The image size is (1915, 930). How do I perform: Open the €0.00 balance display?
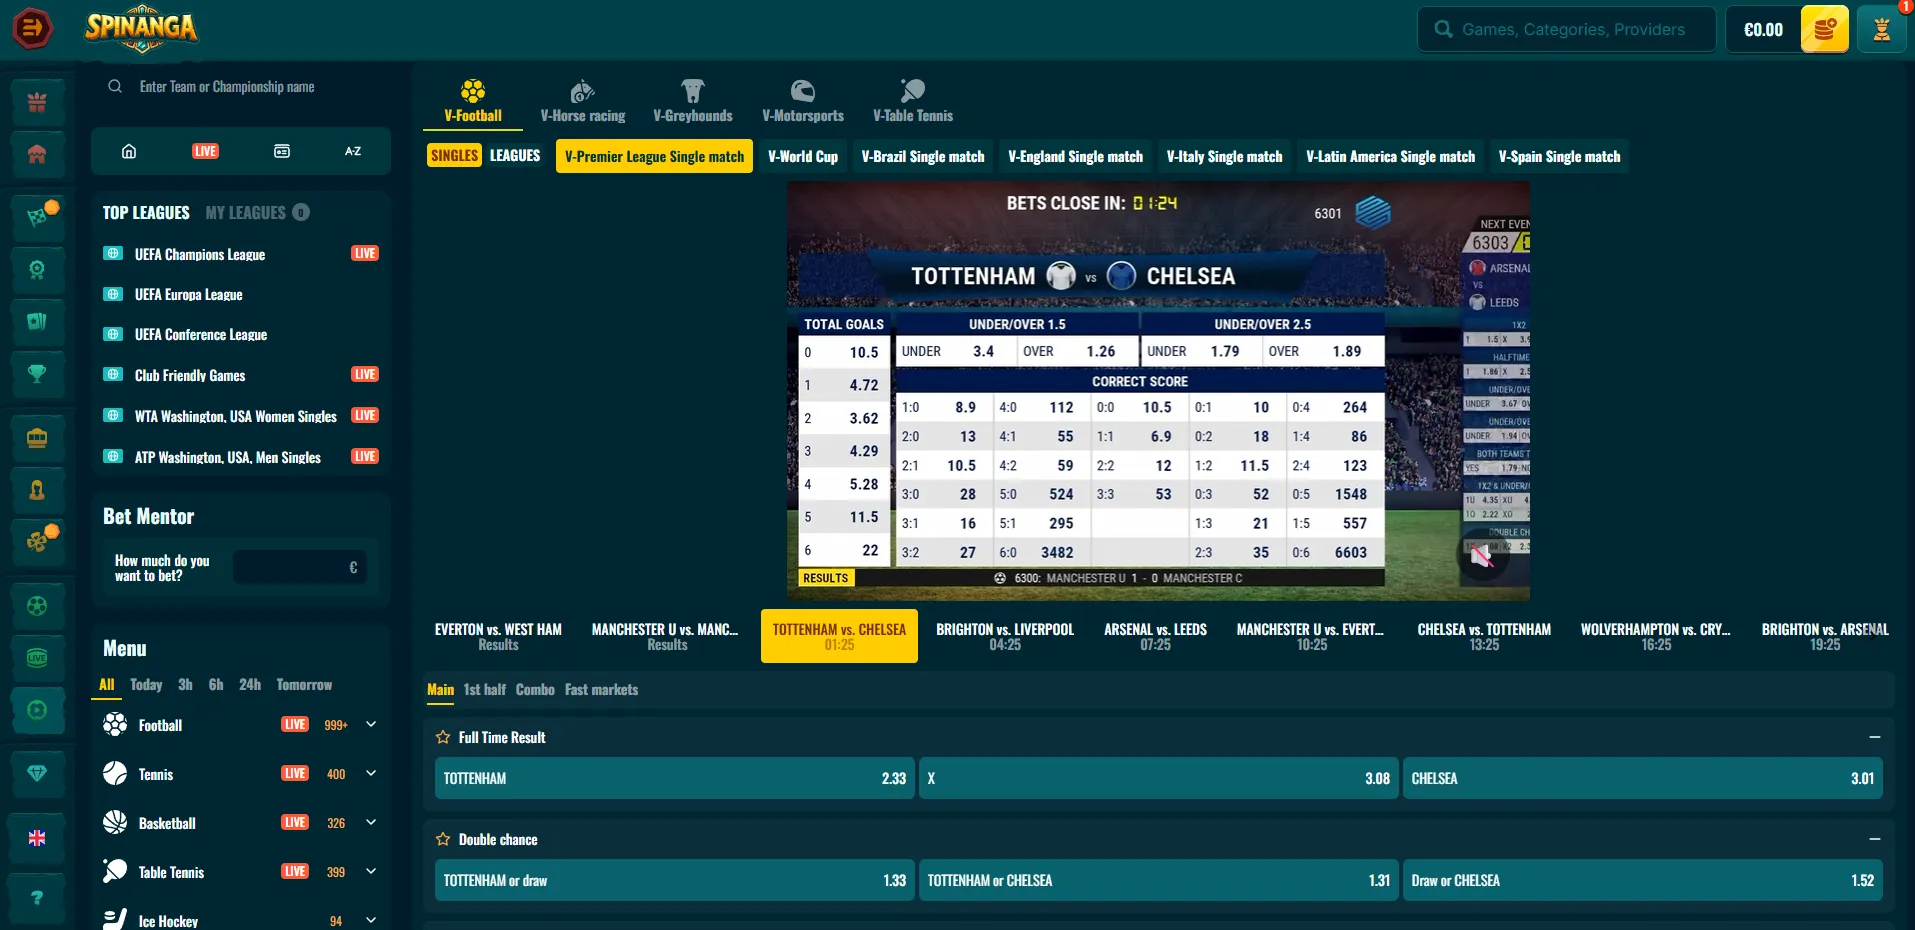pos(1763,29)
